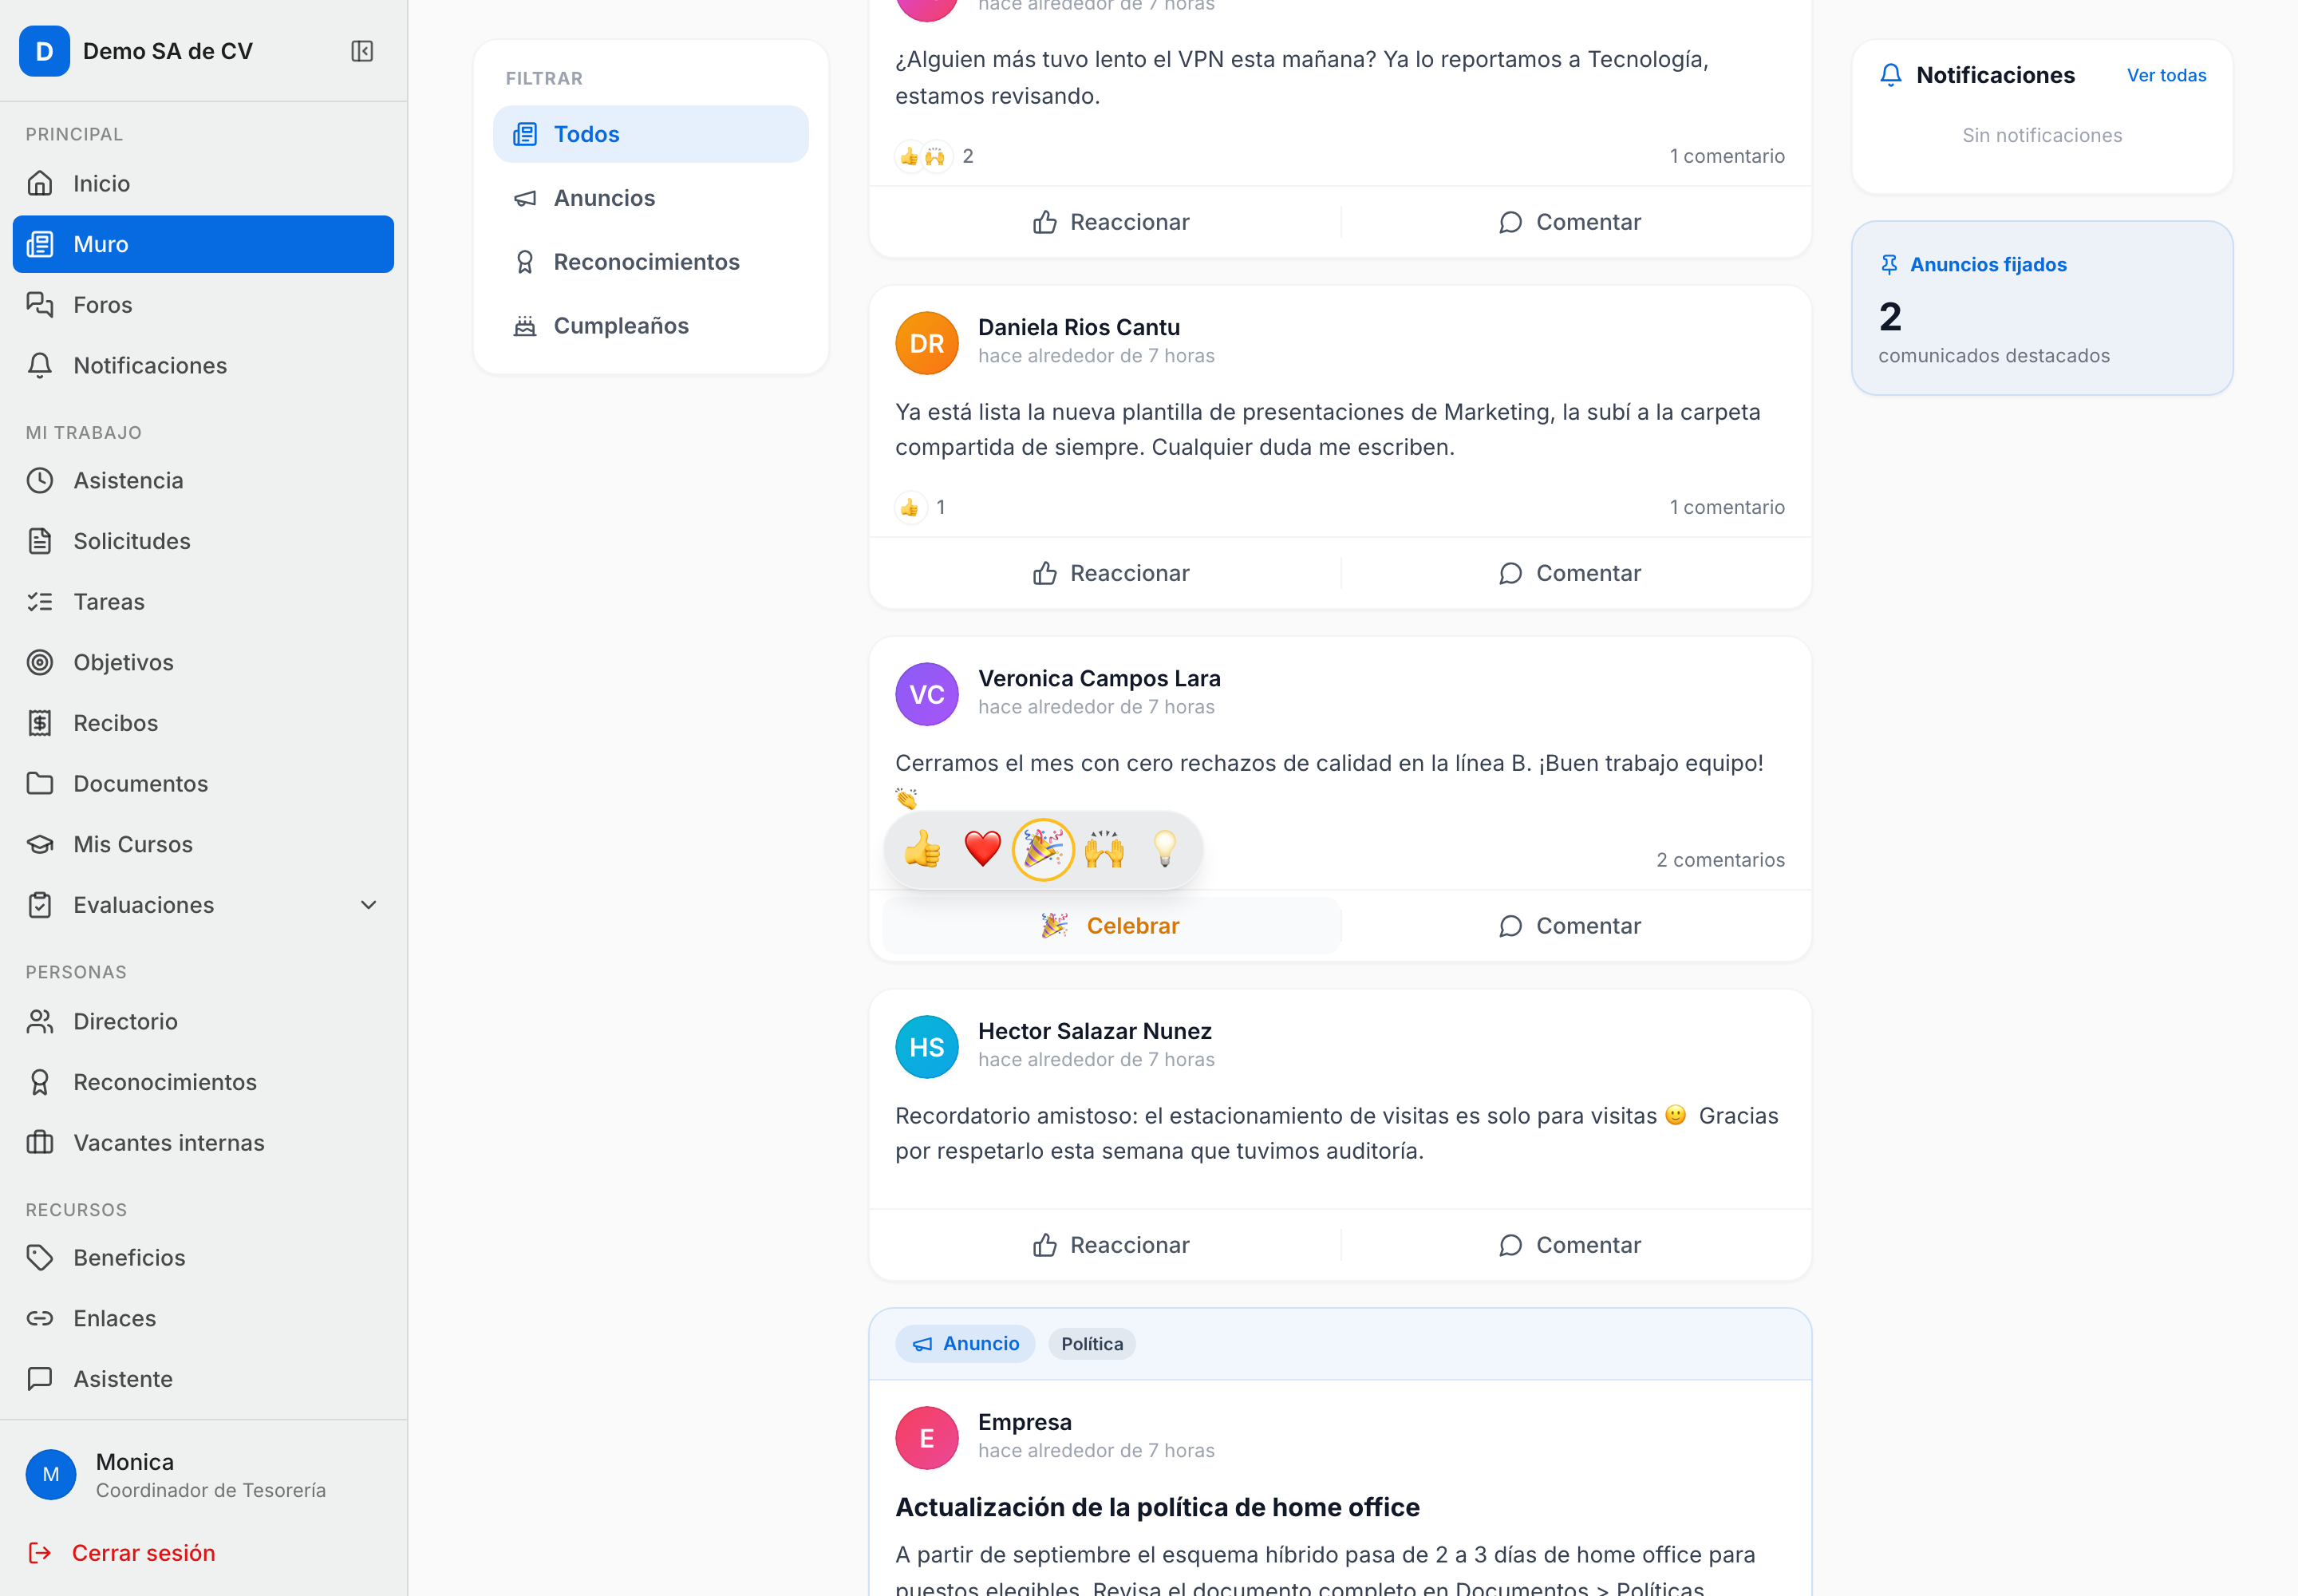Filter posts by Reconocimientos
Viewport: 2298px width, 1596px height.
click(651, 262)
